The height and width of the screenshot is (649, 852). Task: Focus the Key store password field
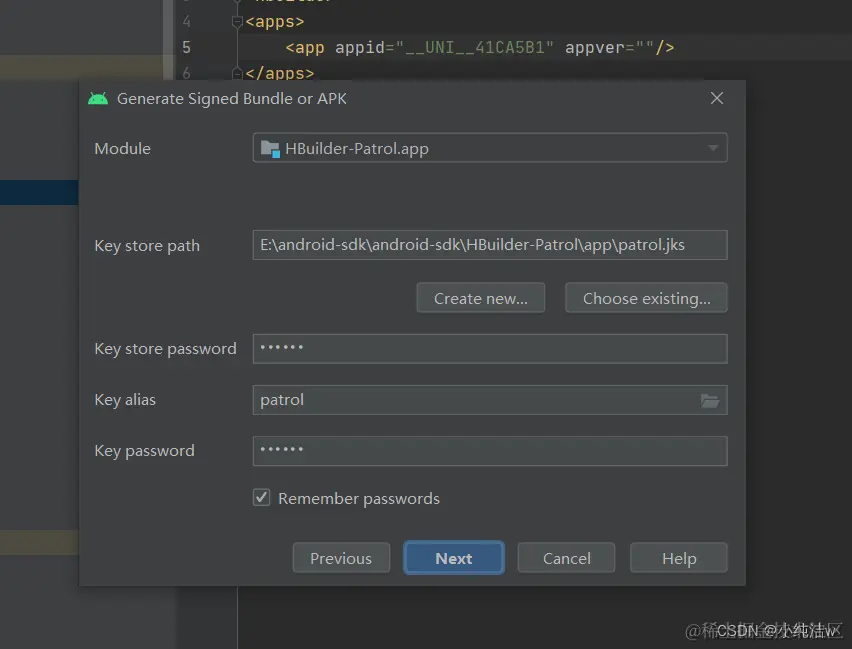coord(490,348)
